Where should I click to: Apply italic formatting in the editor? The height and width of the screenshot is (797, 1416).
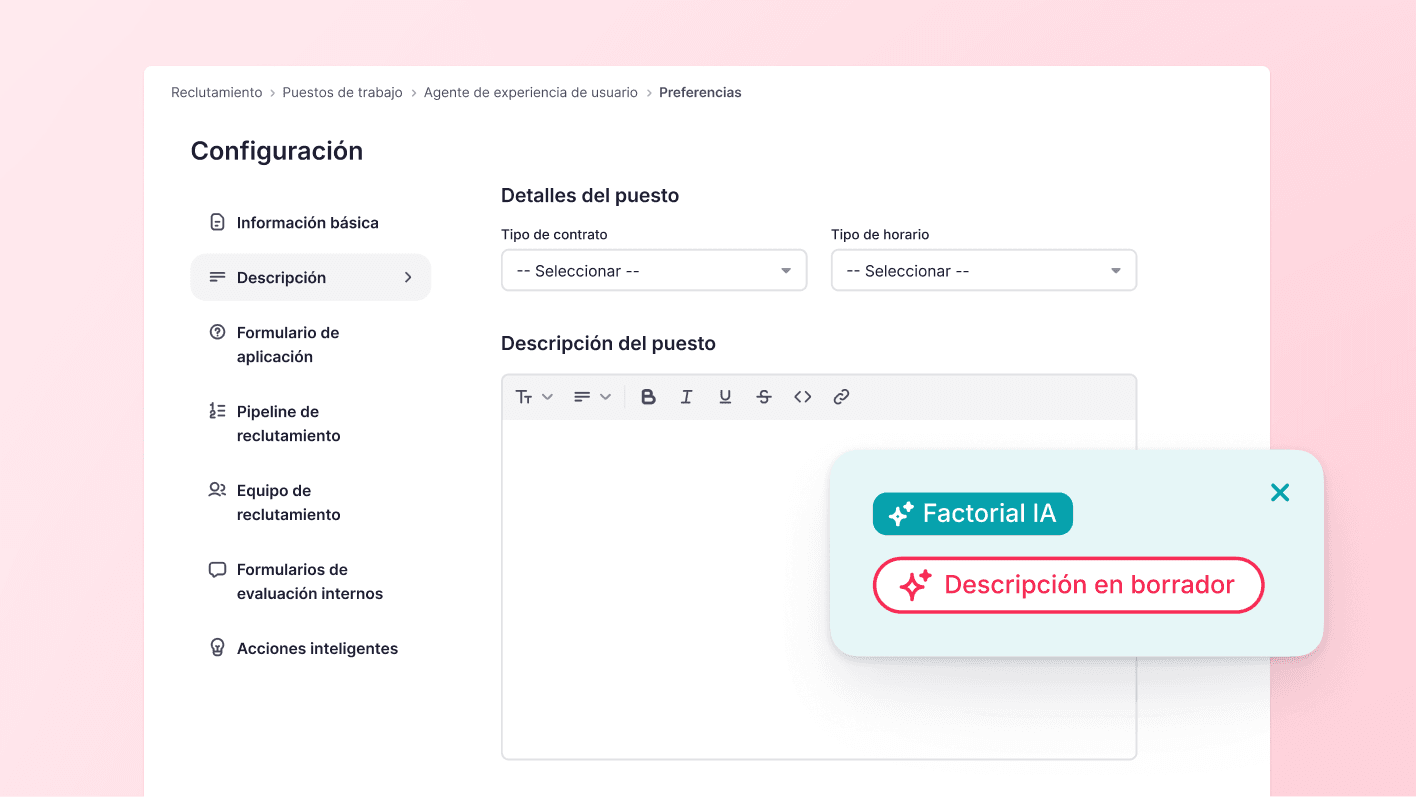686,396
